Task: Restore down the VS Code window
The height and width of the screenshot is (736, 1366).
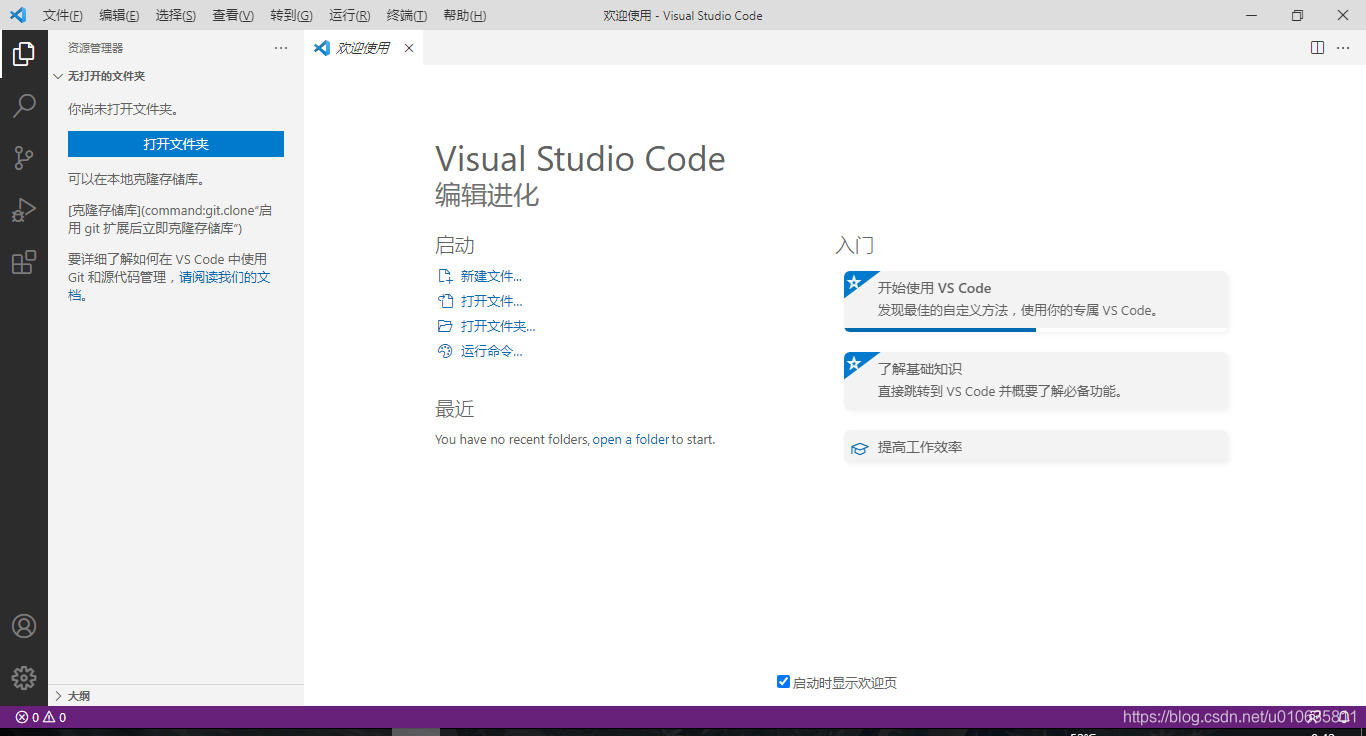Action: pyautogui.click(x=1297, y=15)
